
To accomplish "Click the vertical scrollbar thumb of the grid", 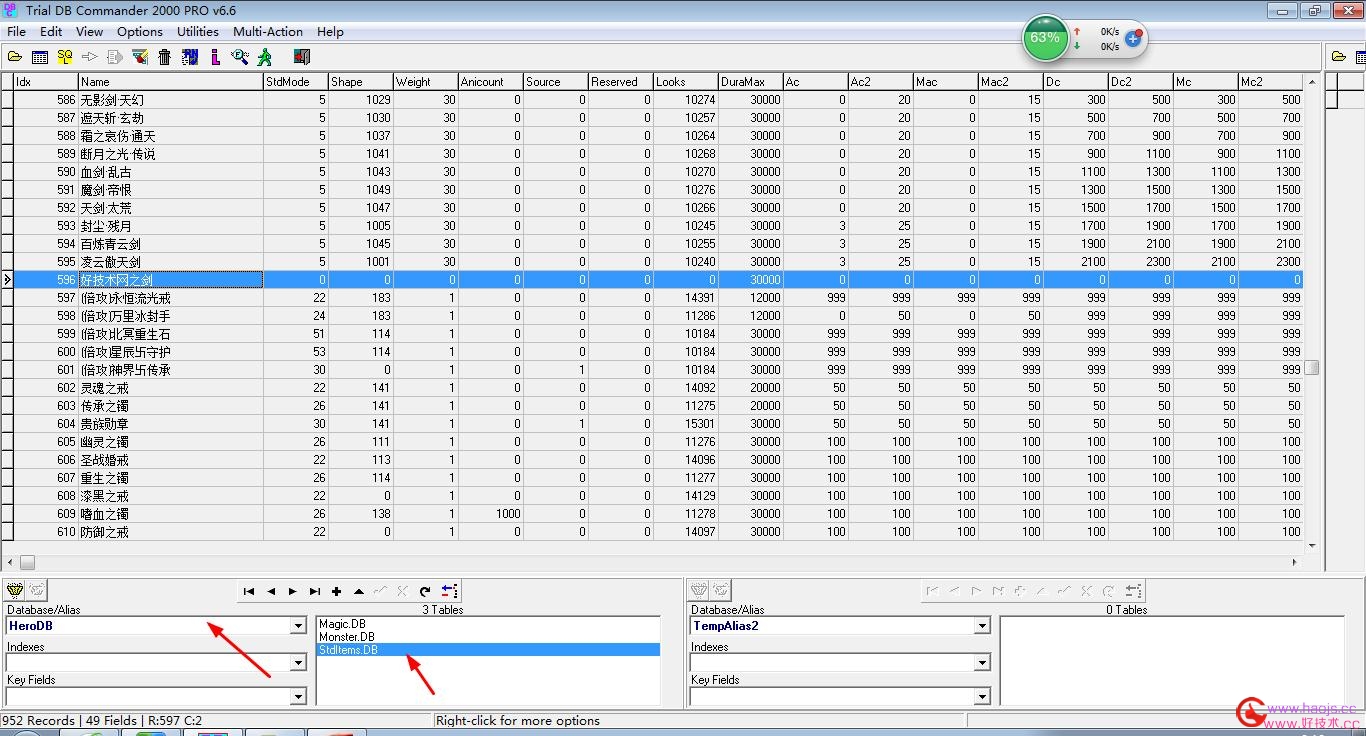I will tap(1312, 368).
